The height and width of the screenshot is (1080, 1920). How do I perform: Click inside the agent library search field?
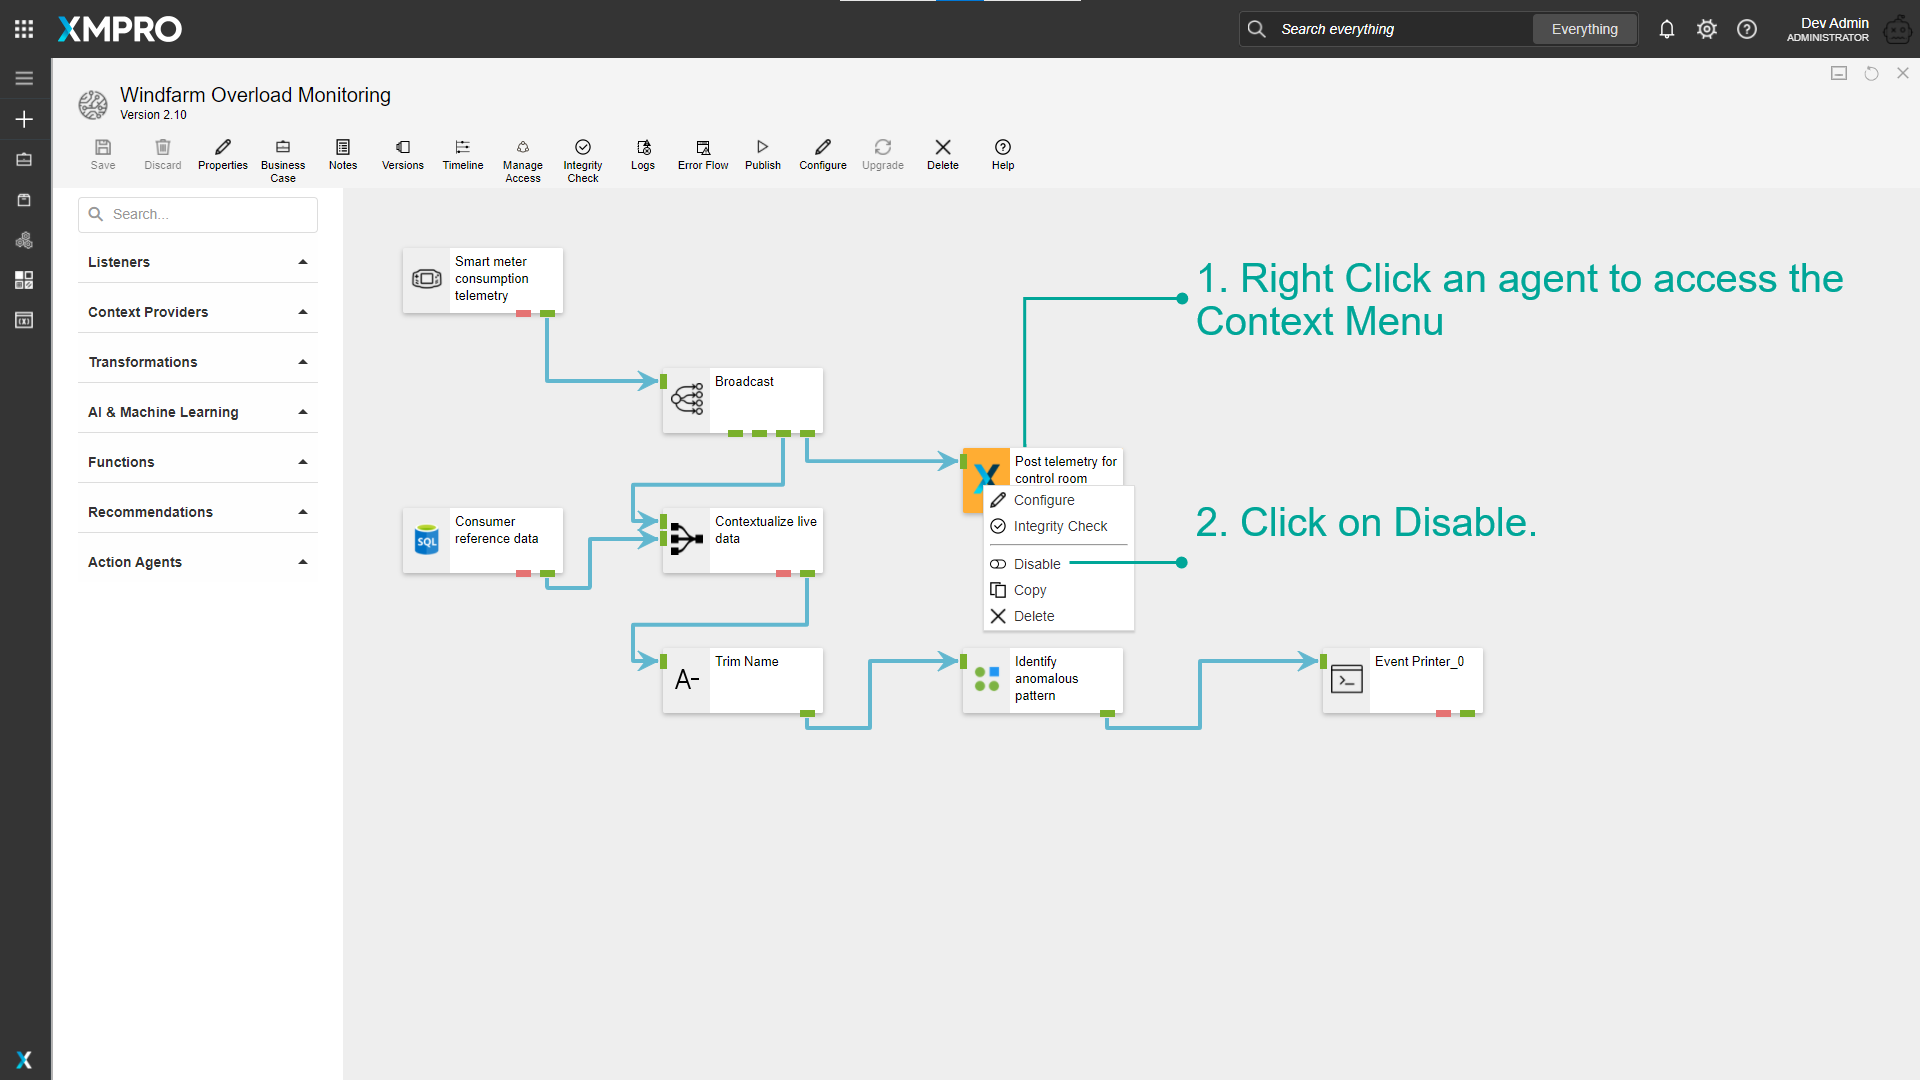(x=197, y=214)
